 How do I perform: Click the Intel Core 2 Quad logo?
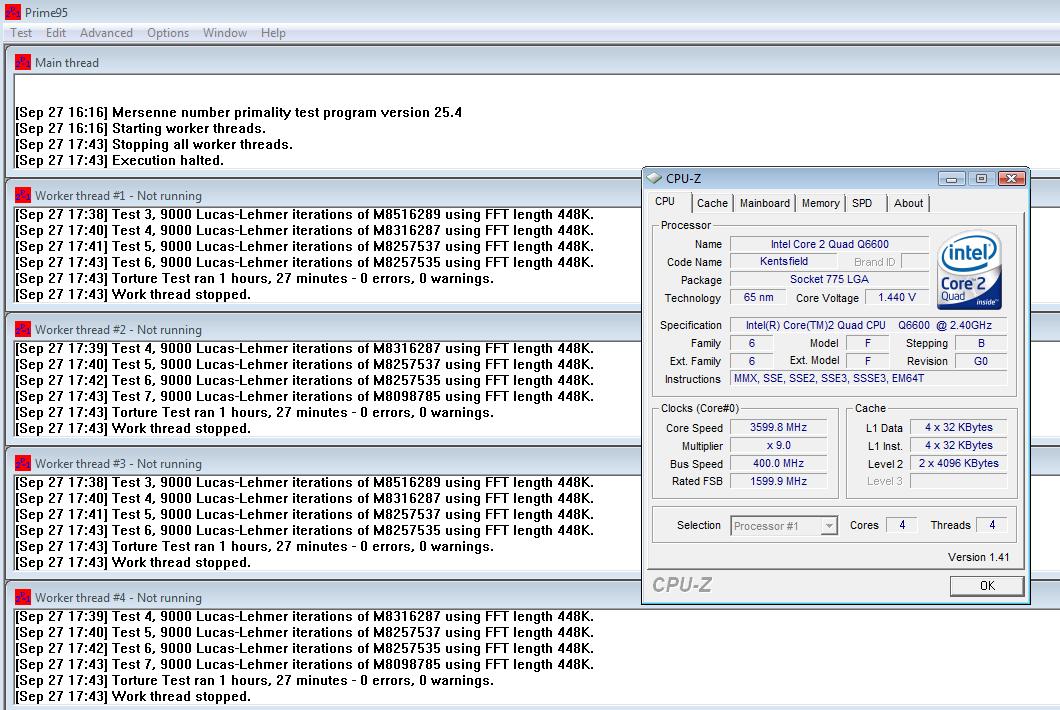pyautogui.click(x=969, y=270)
